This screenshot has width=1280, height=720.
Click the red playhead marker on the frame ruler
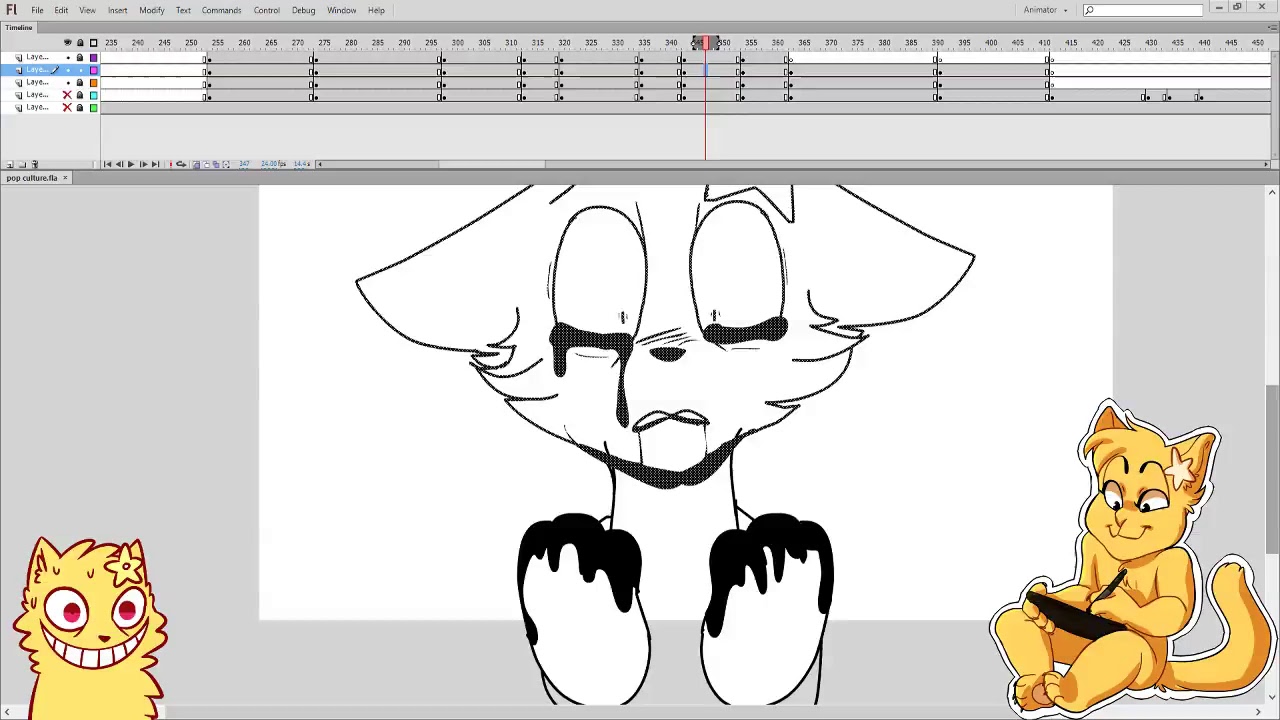705,43
